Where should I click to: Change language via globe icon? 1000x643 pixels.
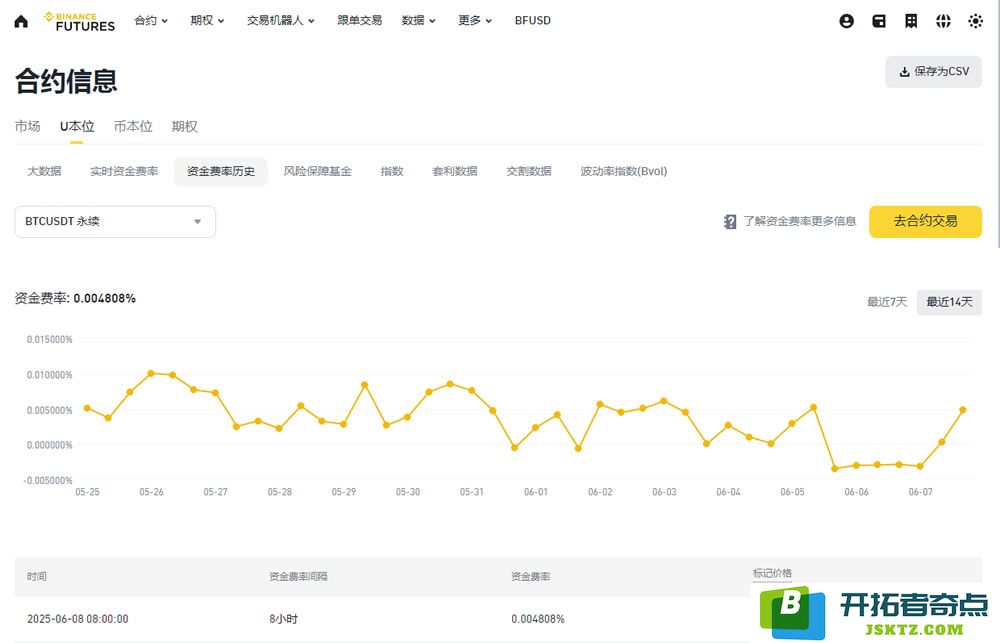click(x=943, y=21)
